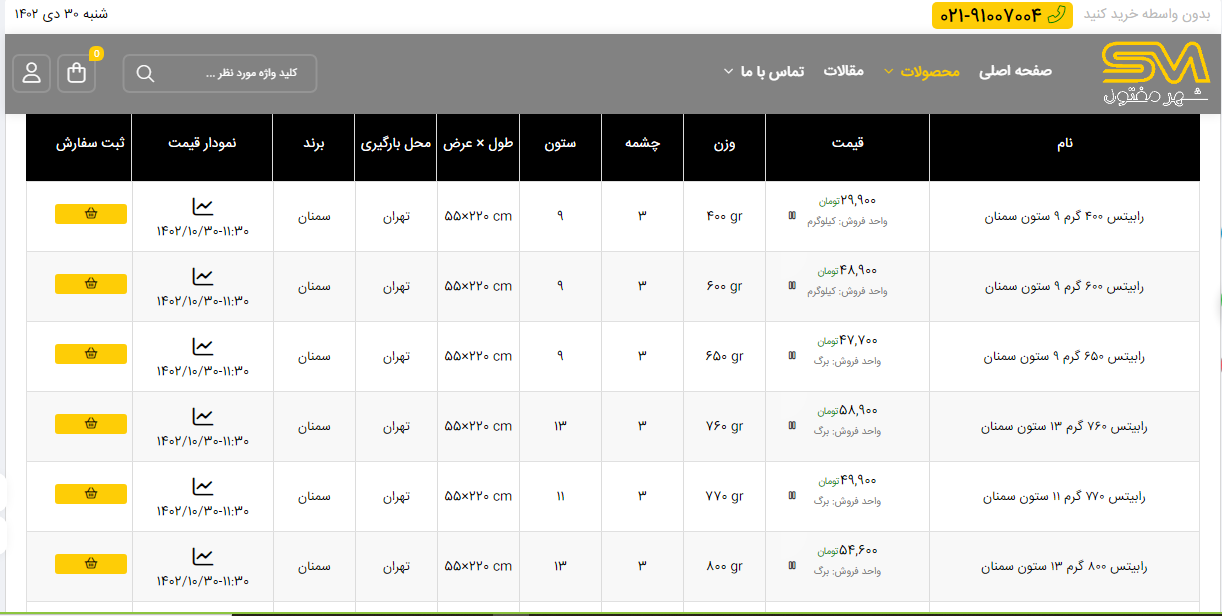The height and width of the screenshot is (616, 1222).
Task: Click the small icon beside 48,900 price
Action: (792, 285)
